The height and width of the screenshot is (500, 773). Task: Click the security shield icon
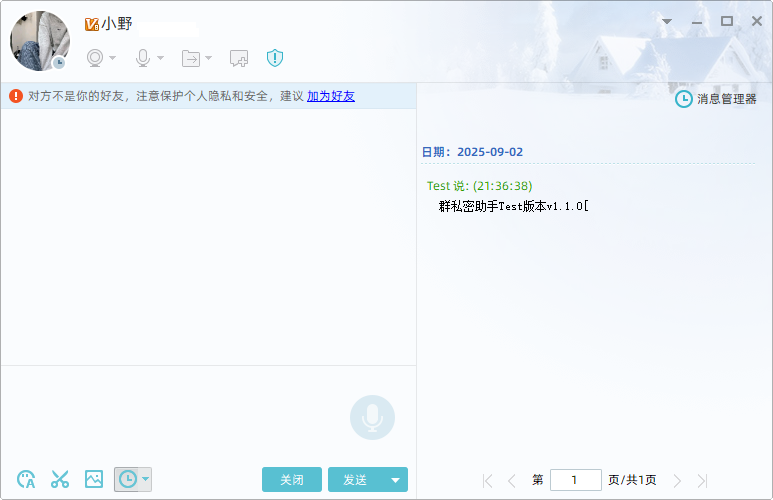click(x=275, y=58)
